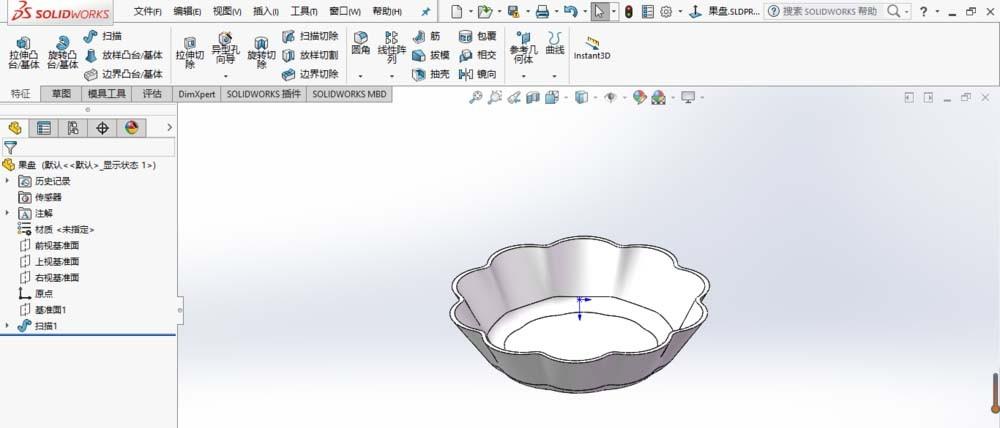The height and width of the screenshot is (428, 1000).
Task: Click the undo arrow icon
Action: coord(571,11)
